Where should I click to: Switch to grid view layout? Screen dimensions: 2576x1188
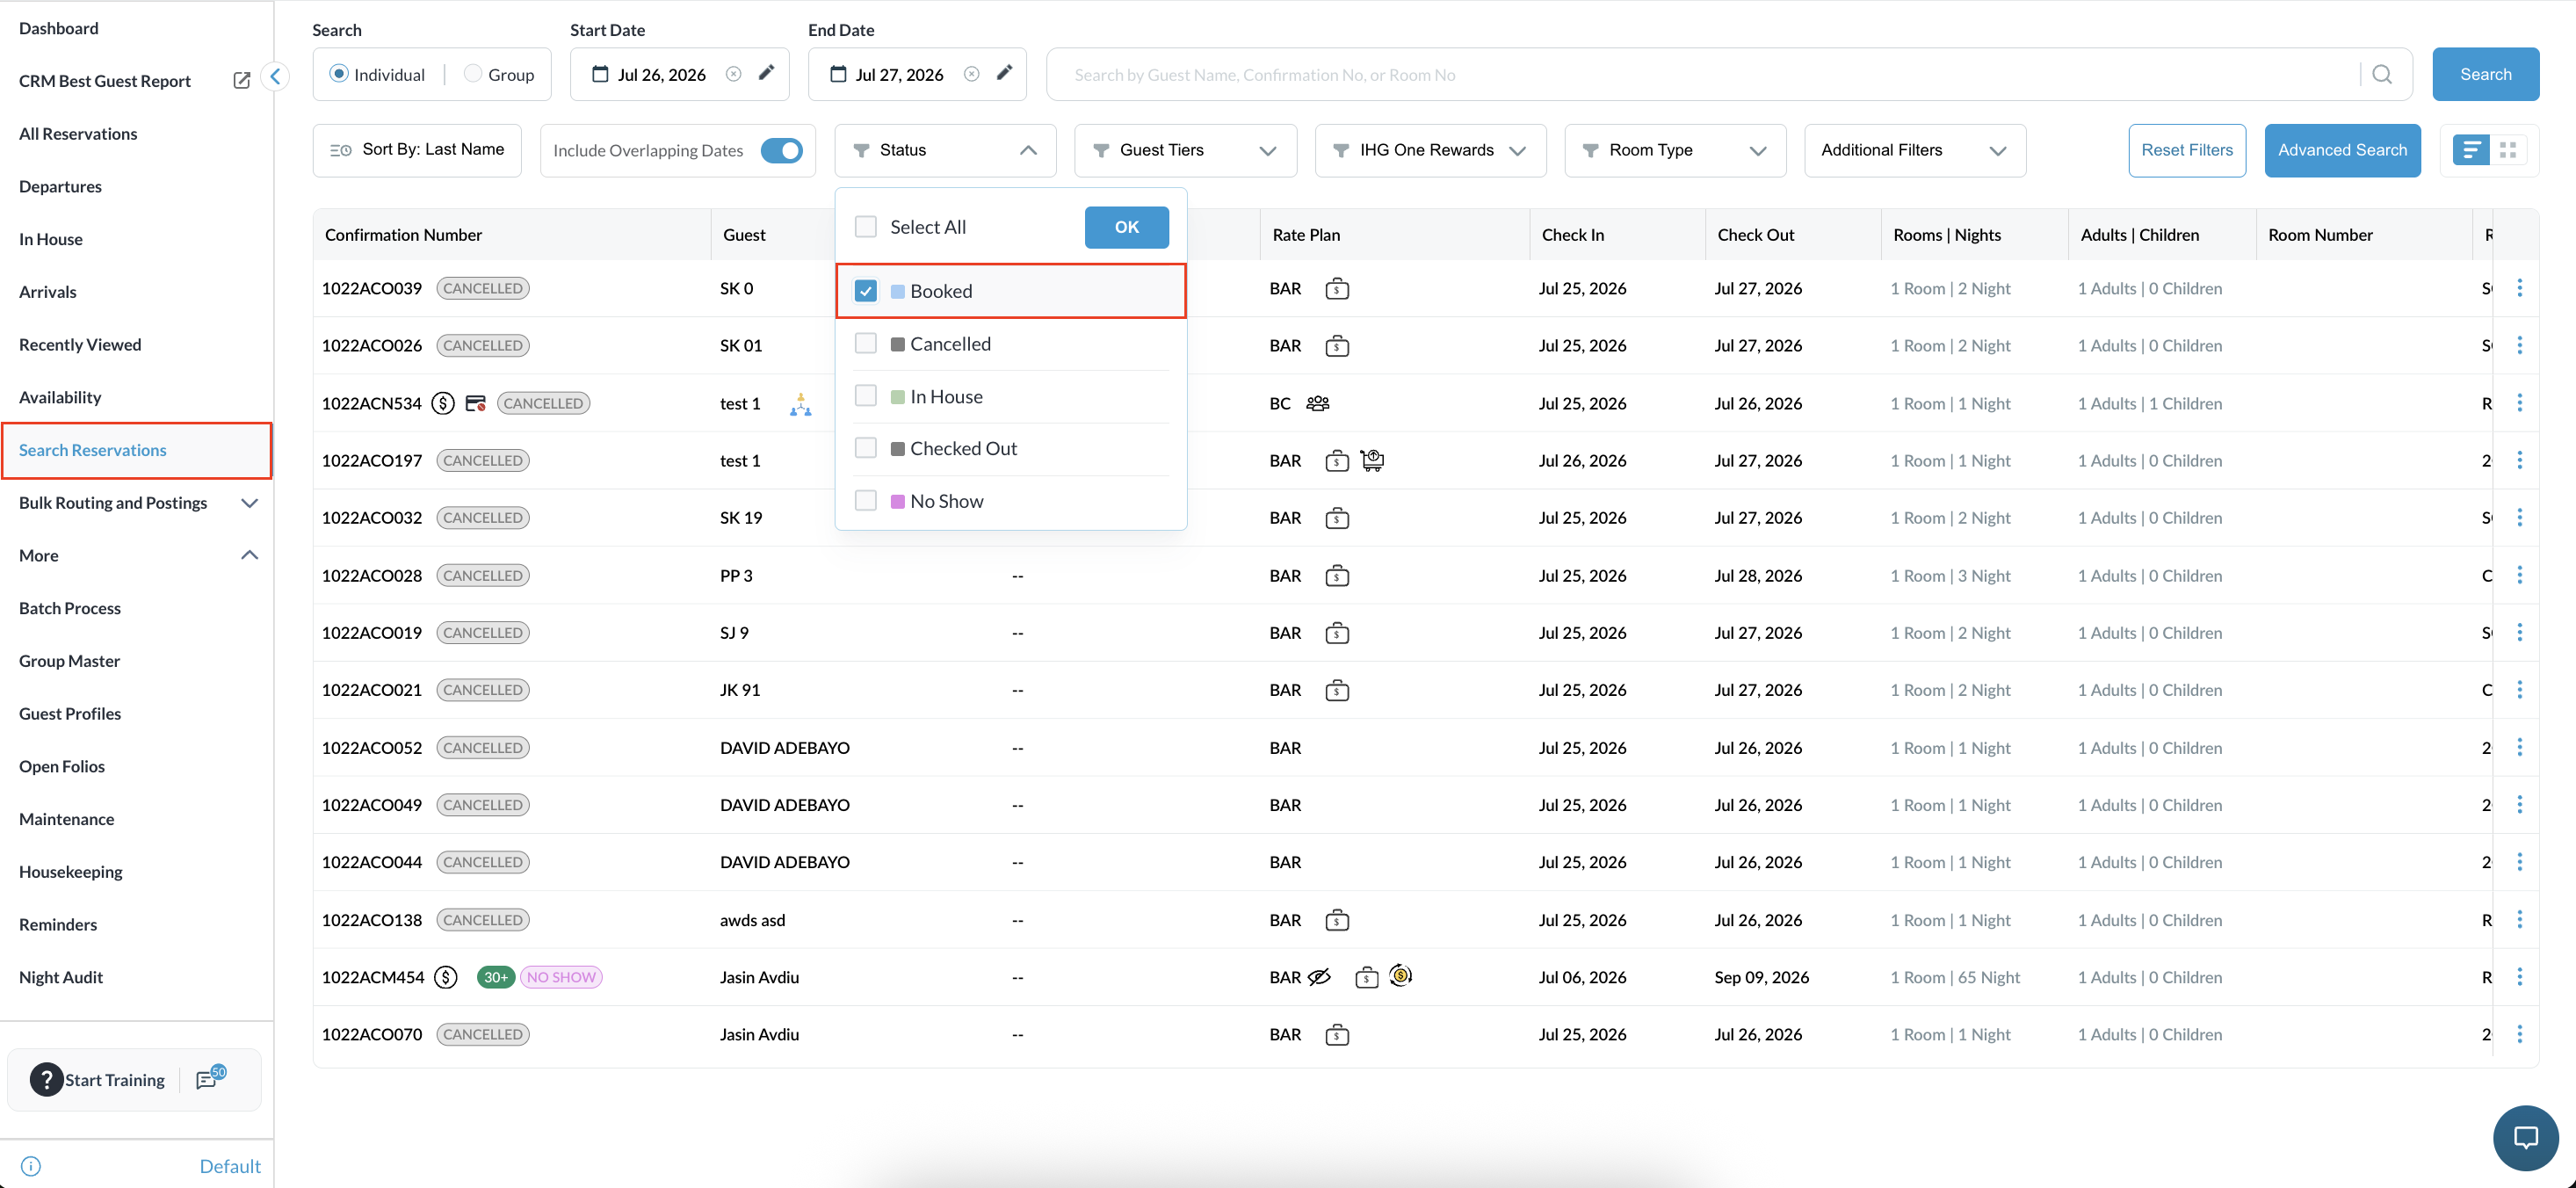[x=2507, y=150]
